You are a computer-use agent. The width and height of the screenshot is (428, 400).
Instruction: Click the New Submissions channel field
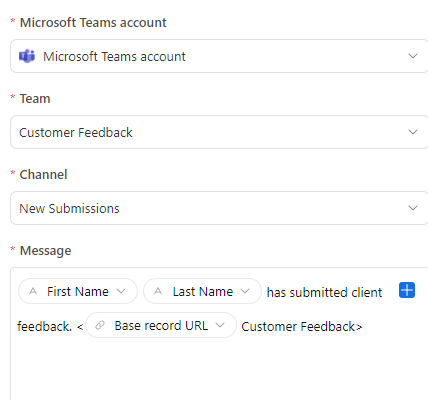coord(219,208)
